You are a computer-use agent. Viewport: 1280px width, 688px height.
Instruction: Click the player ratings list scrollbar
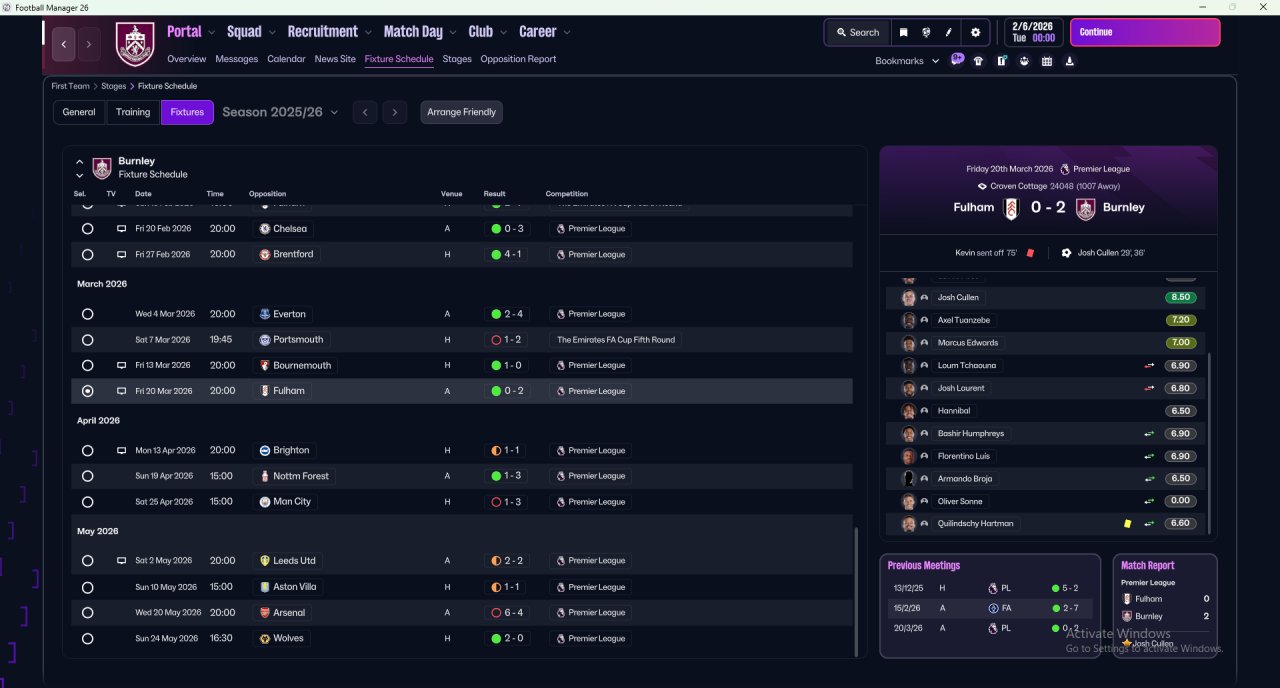click(1210, 442)
